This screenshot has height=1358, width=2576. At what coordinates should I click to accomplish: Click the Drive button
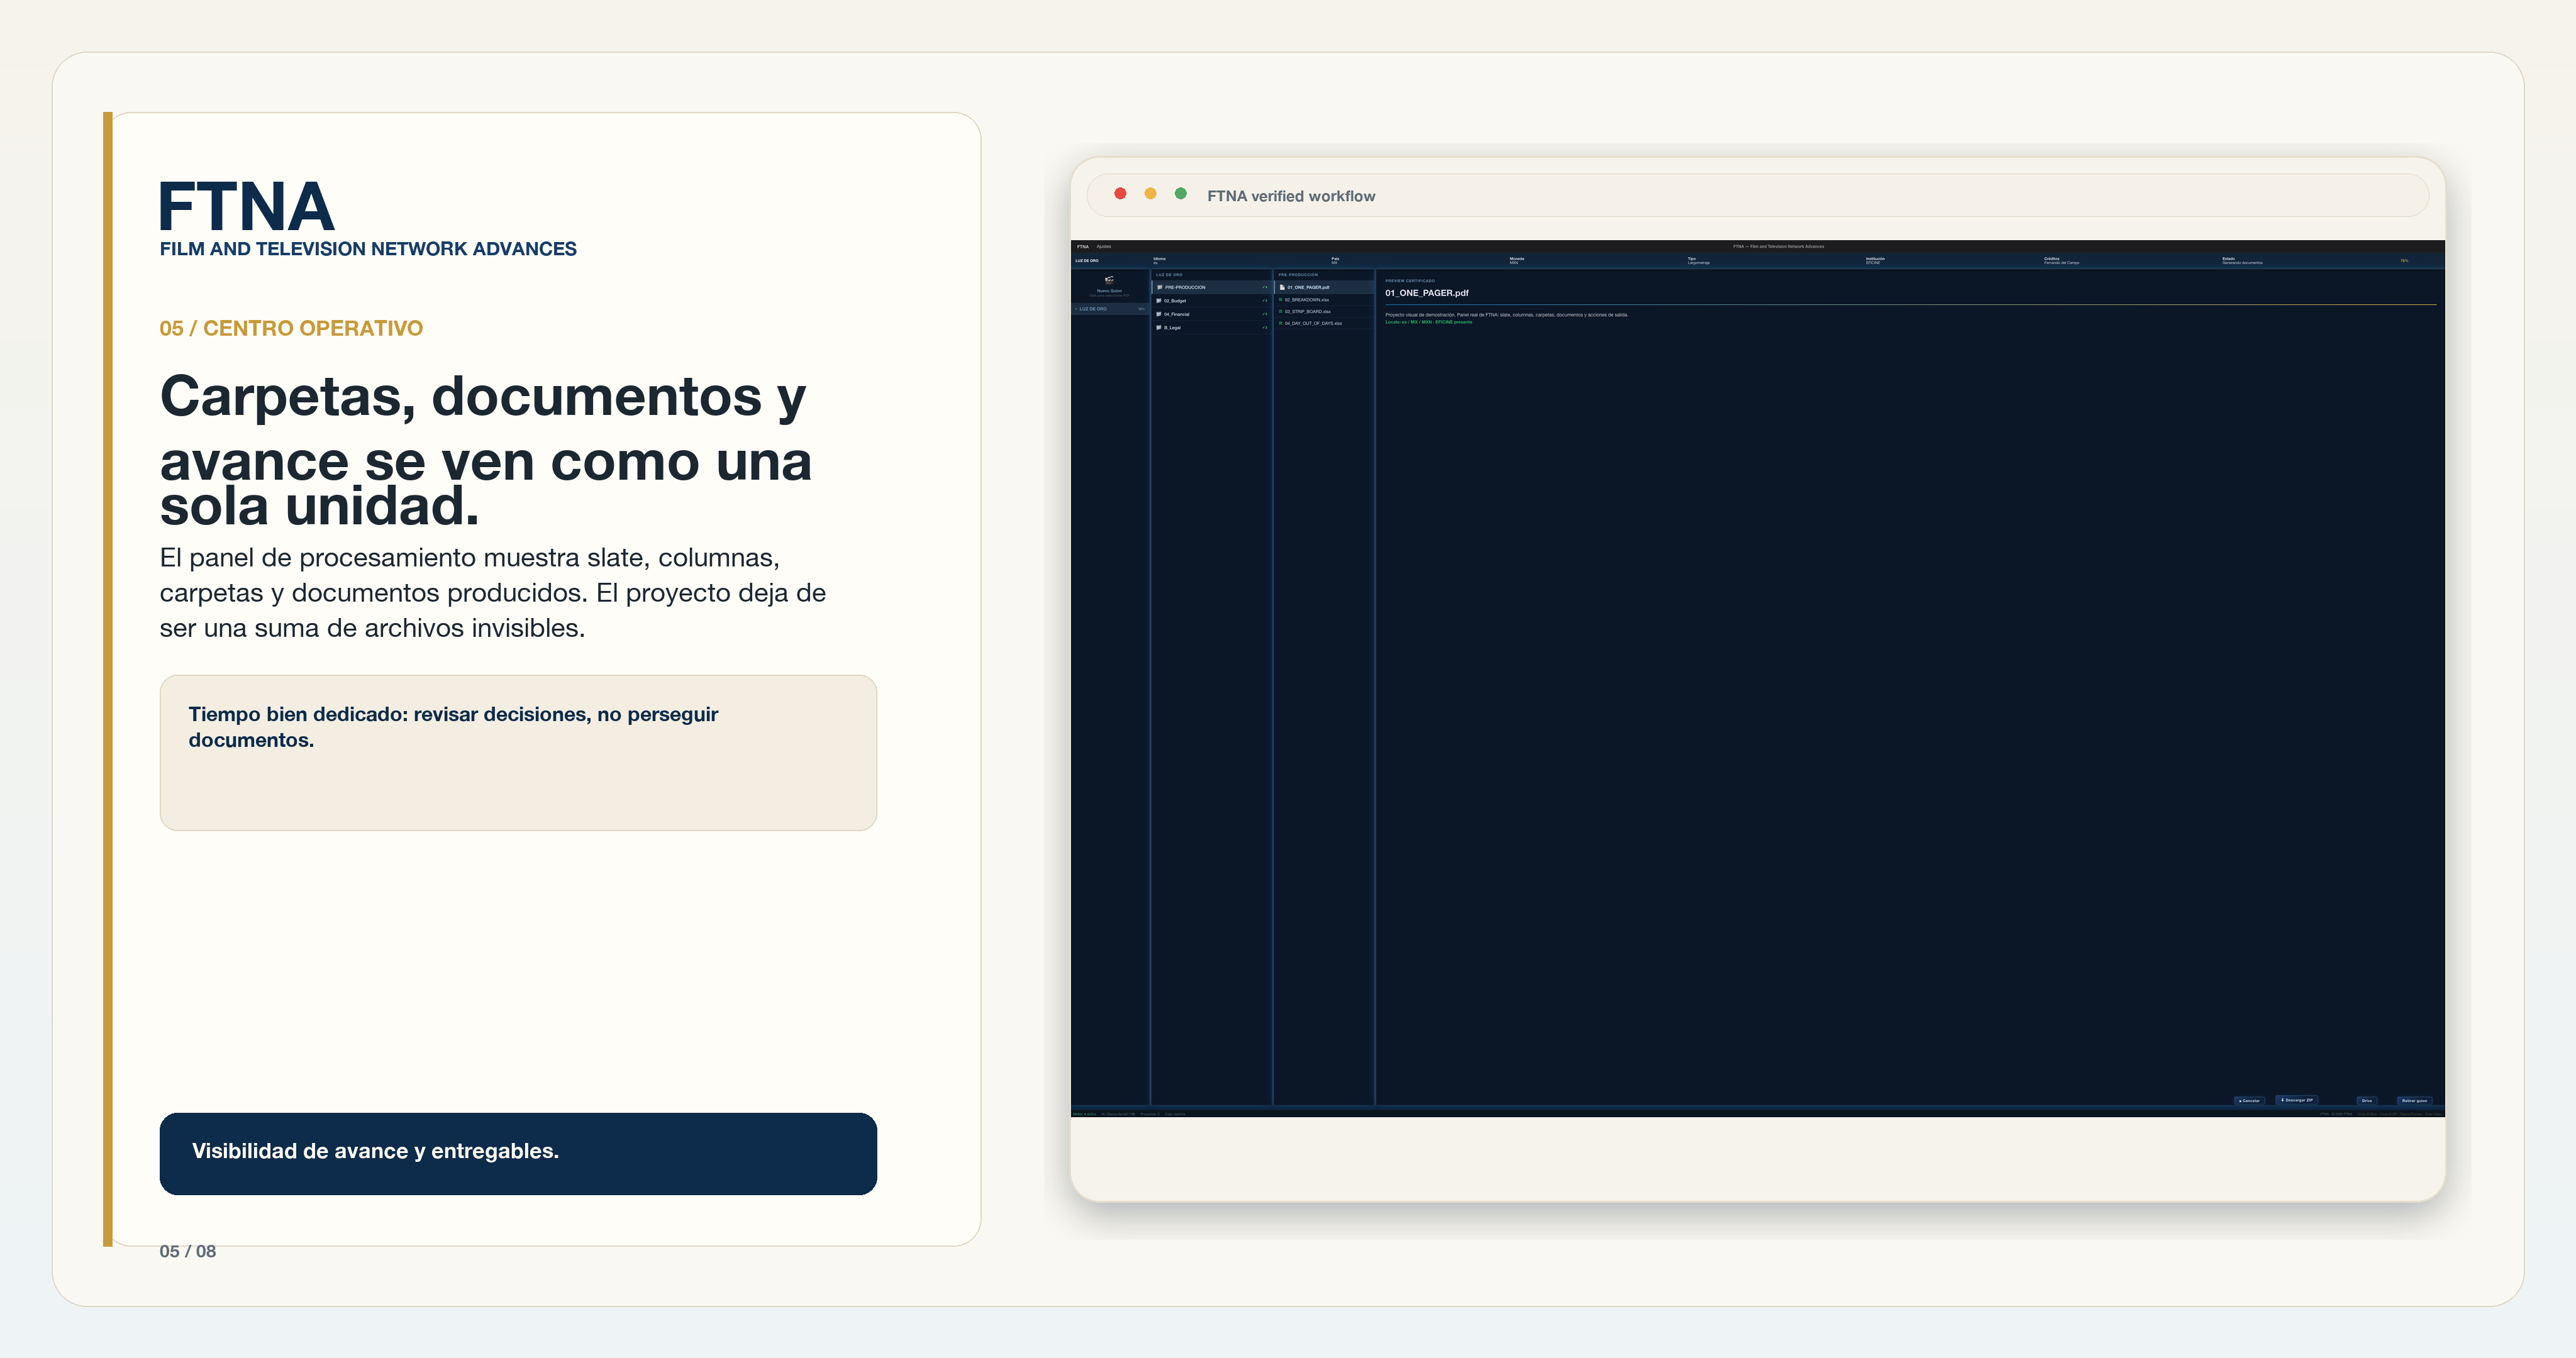tap(2367, 1101)
